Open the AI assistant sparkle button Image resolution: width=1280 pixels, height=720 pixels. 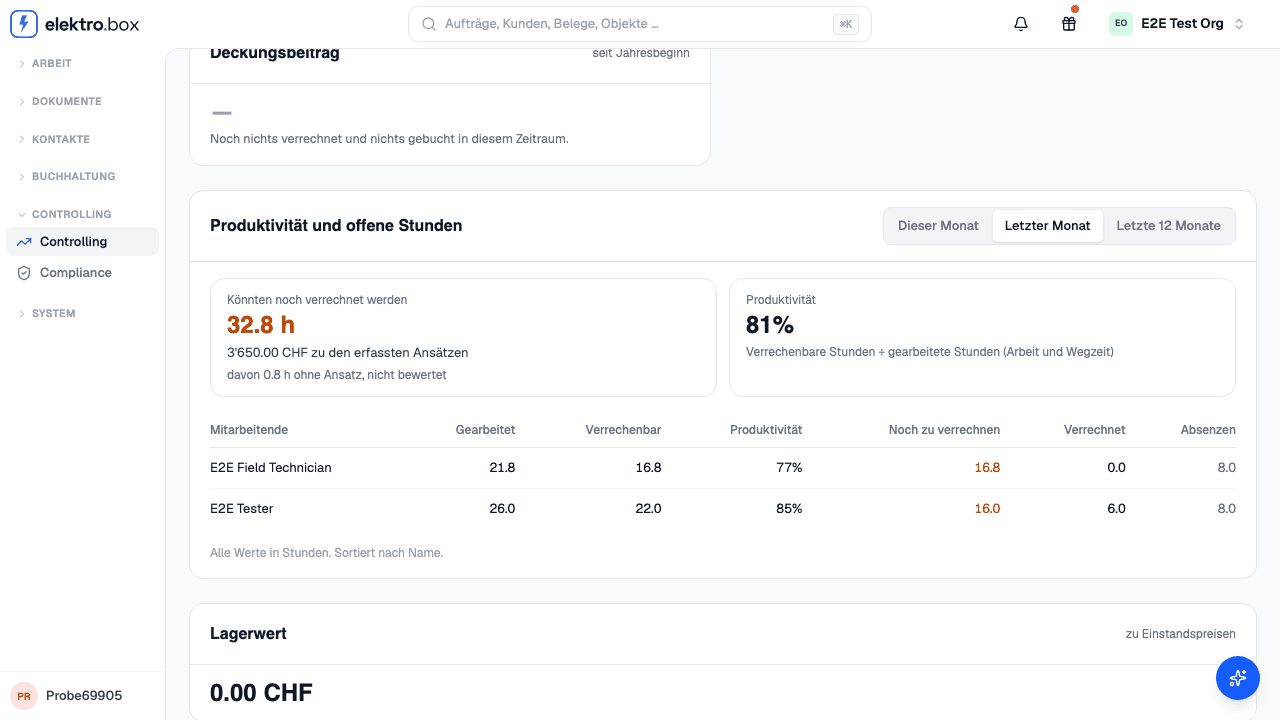pyautogui.click(x=1238, y=678)
